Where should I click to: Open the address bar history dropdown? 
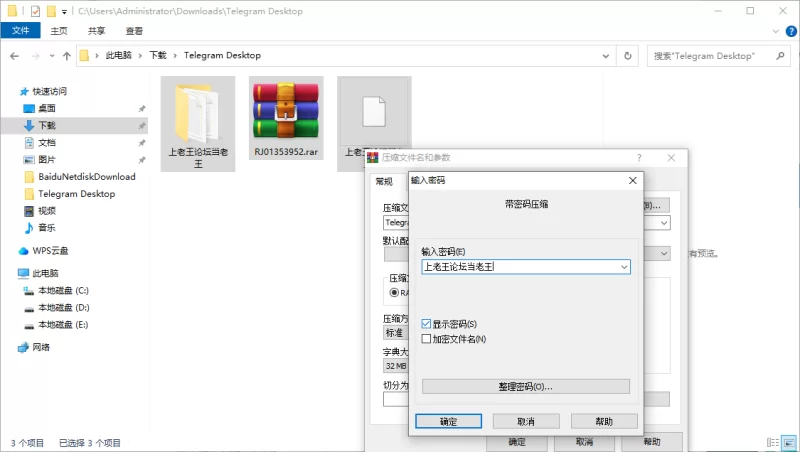tap(606, 56)
